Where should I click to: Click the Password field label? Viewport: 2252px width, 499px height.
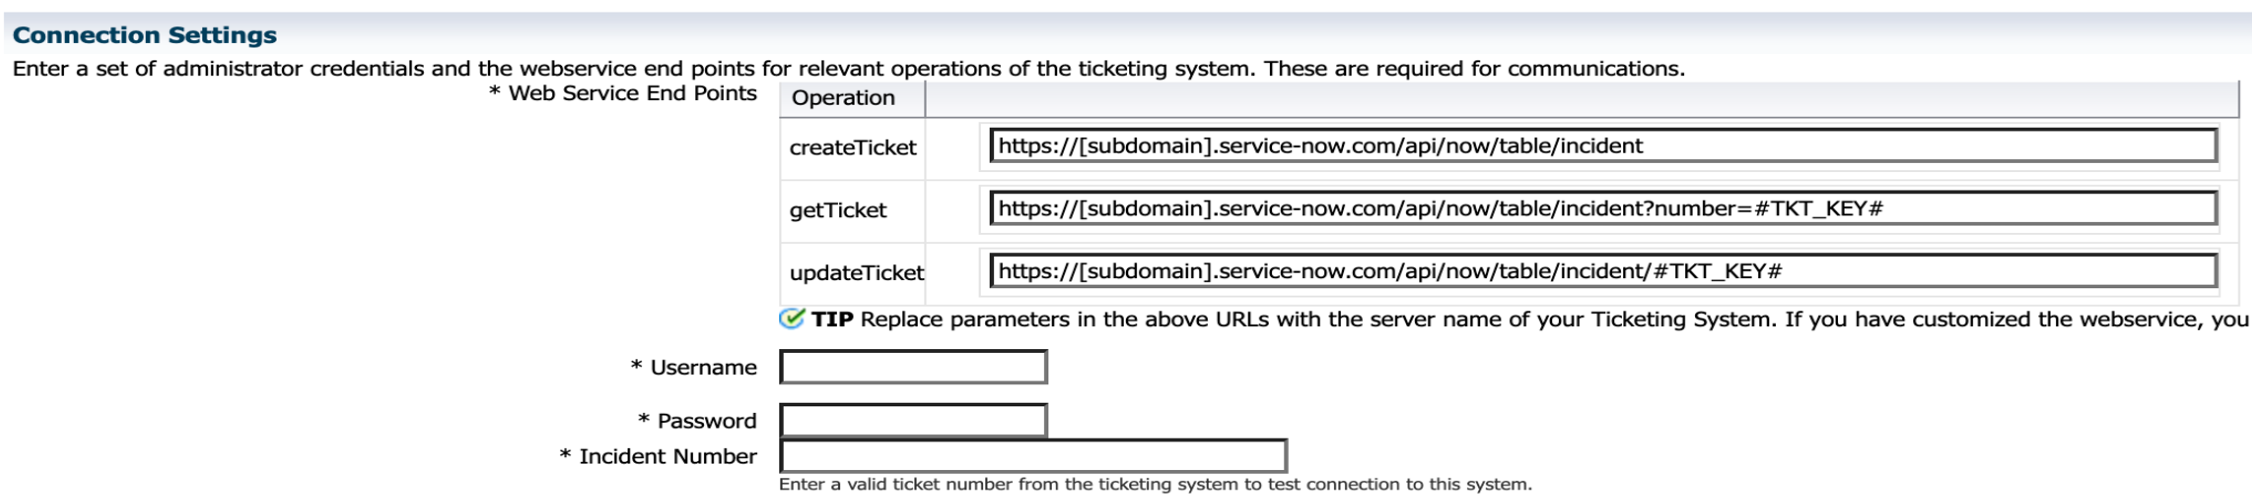pos(706,421)
